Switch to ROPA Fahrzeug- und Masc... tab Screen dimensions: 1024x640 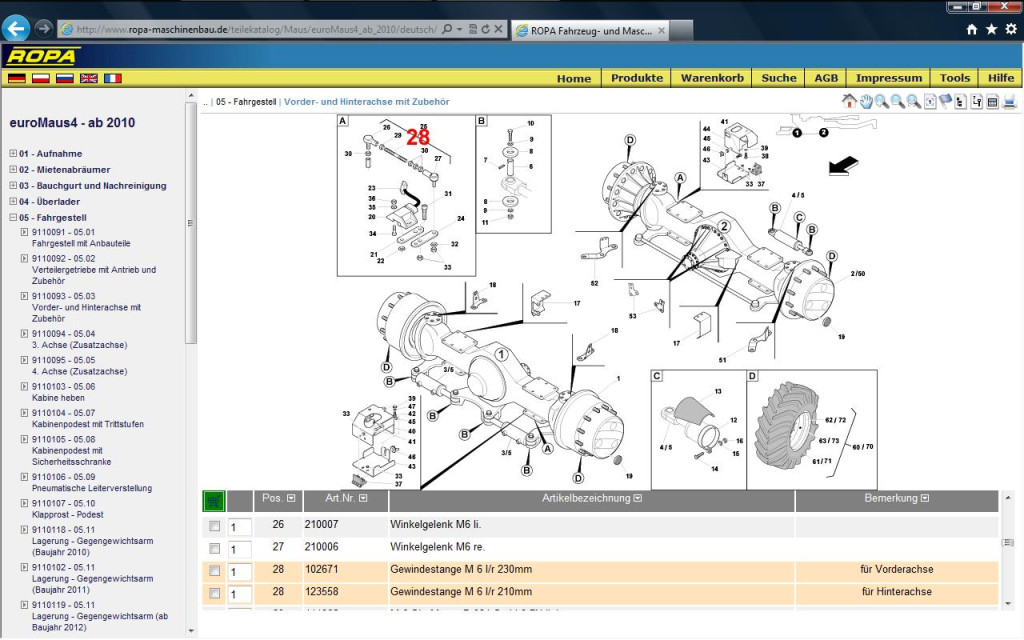coord(590,31)
